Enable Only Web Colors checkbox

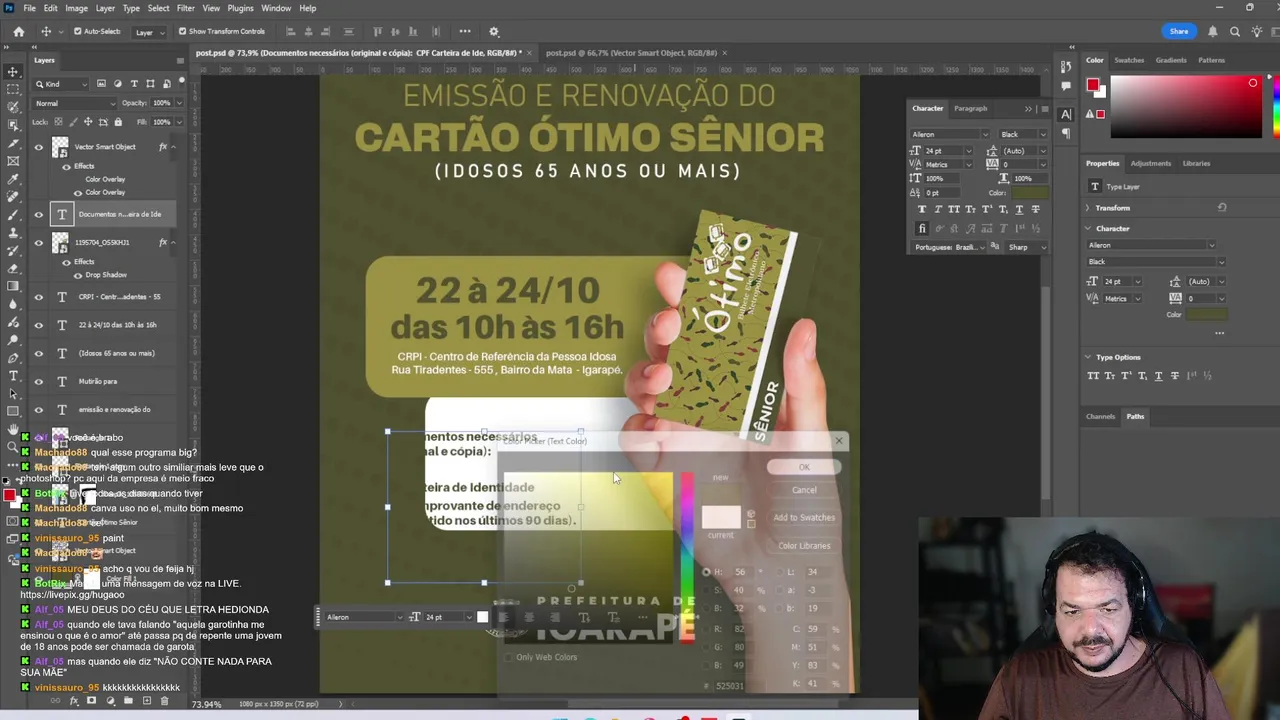point(509,657)
